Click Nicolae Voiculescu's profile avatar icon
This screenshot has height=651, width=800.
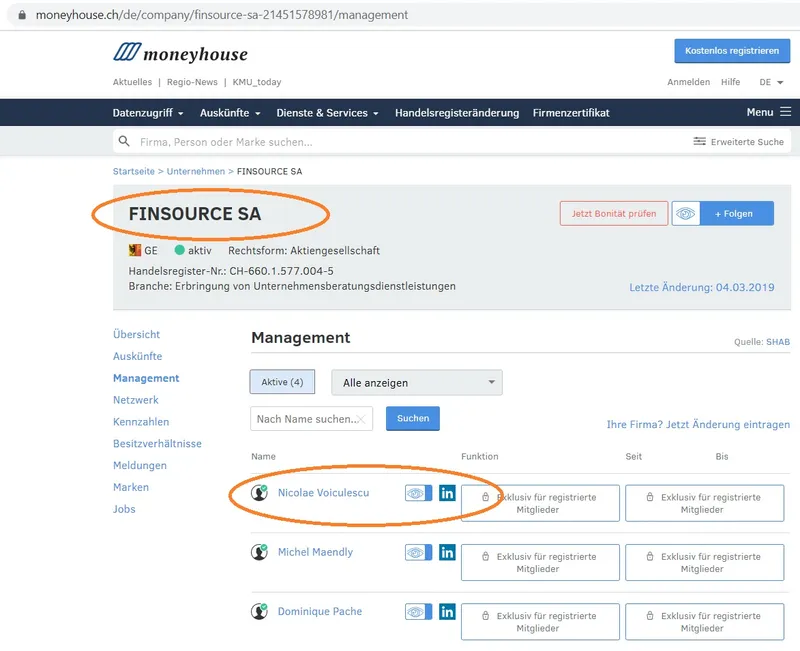pyautogui.click(x=260, y=492)
